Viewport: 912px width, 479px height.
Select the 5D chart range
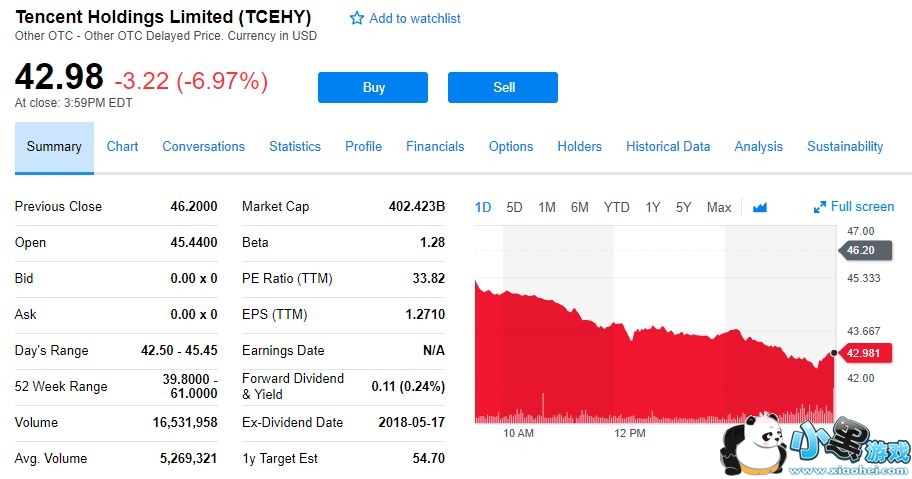point(514,207)
